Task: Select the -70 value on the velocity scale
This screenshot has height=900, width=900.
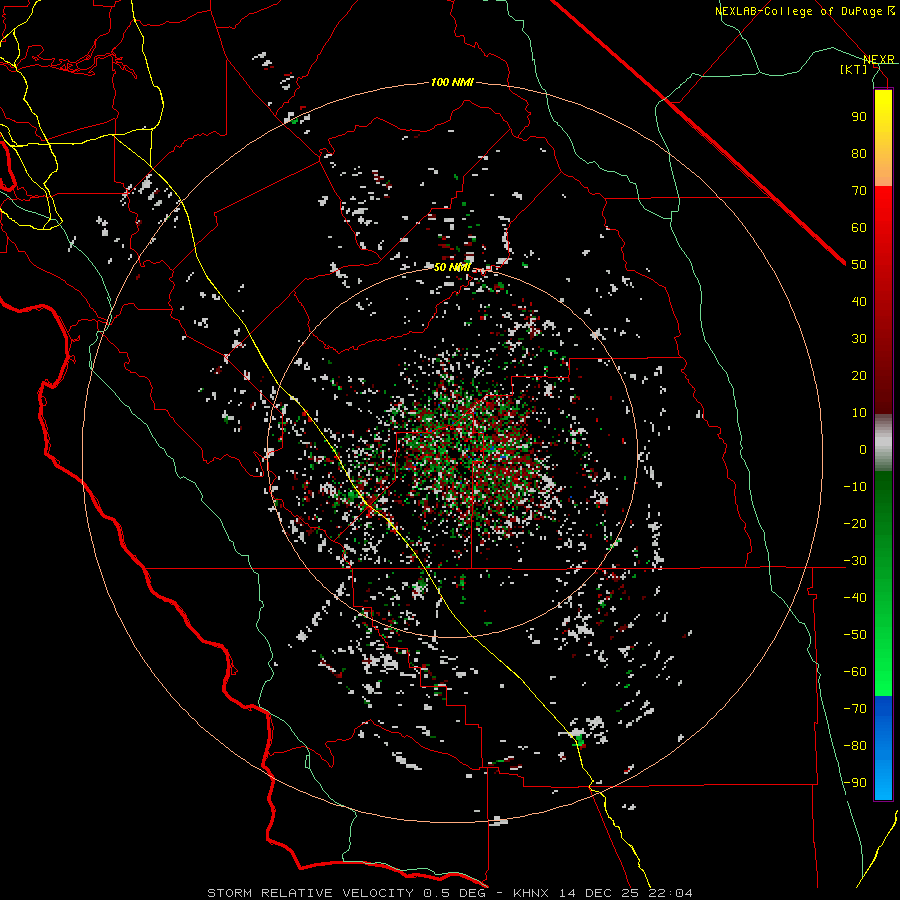Action: coord(855,709)
